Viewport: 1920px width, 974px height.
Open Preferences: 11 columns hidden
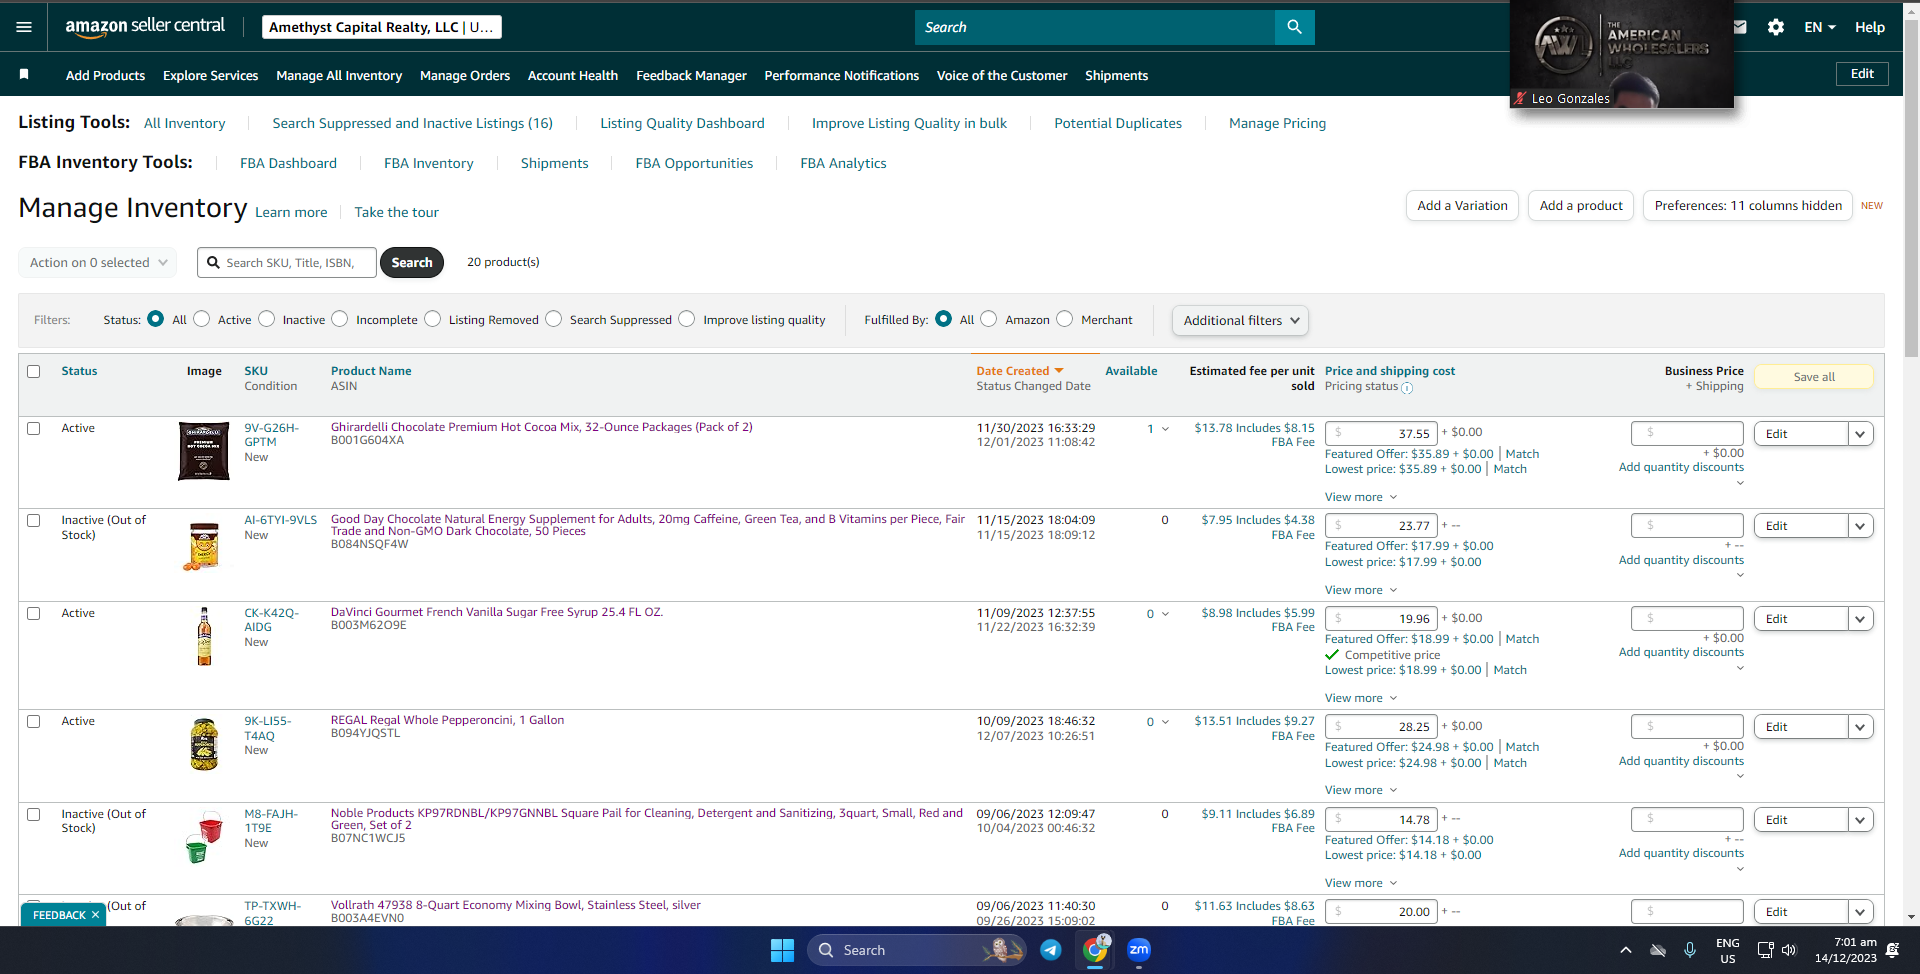tap(1748, 206)
